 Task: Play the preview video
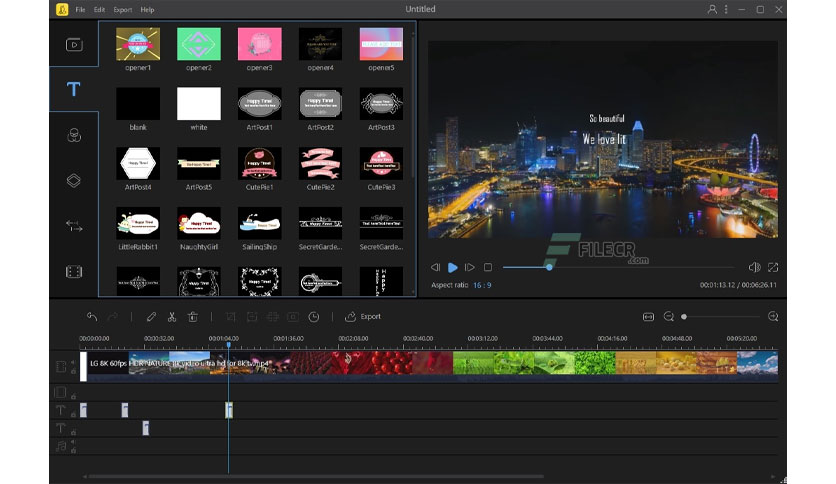[453, 267]
